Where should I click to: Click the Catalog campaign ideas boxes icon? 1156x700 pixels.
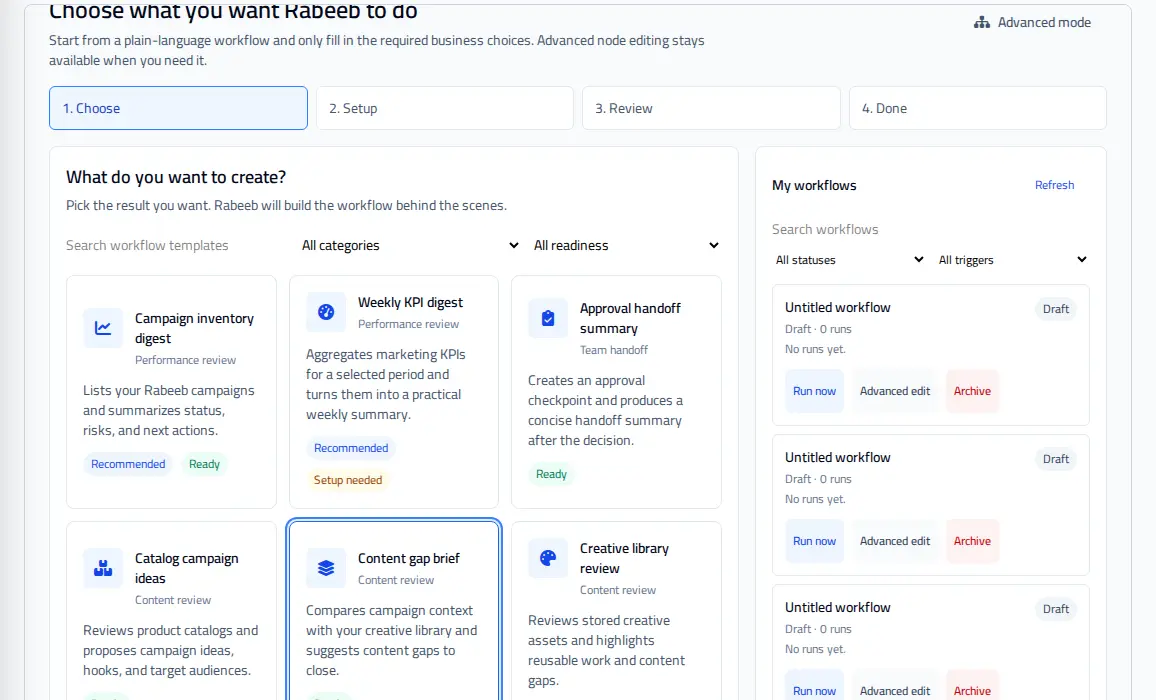click(x=102, y=568)
